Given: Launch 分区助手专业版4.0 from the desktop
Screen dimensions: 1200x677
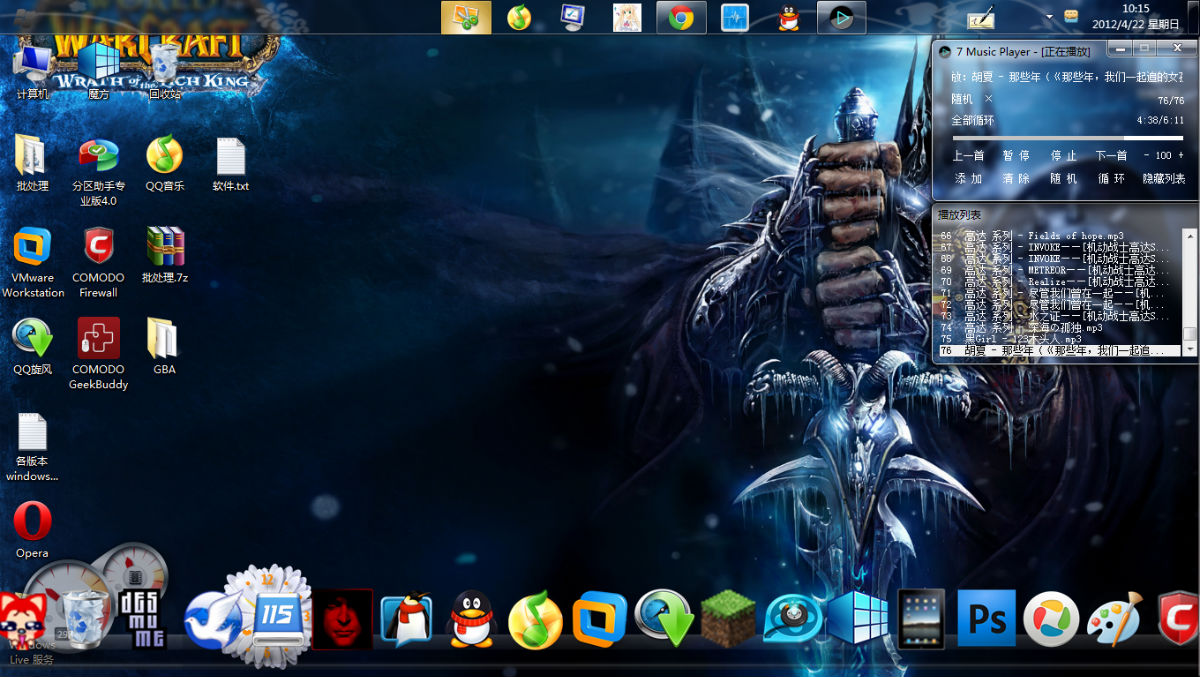Looking at the screenshot, I should click(x=98, y=171).
